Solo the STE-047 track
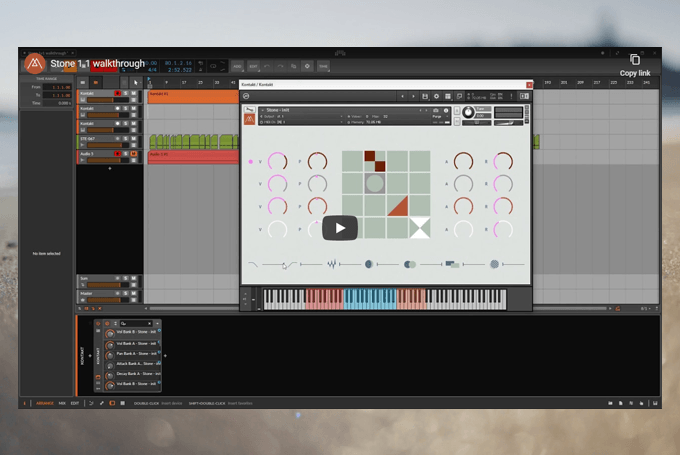Screen dimensions: 680x455 coord(125,139)
